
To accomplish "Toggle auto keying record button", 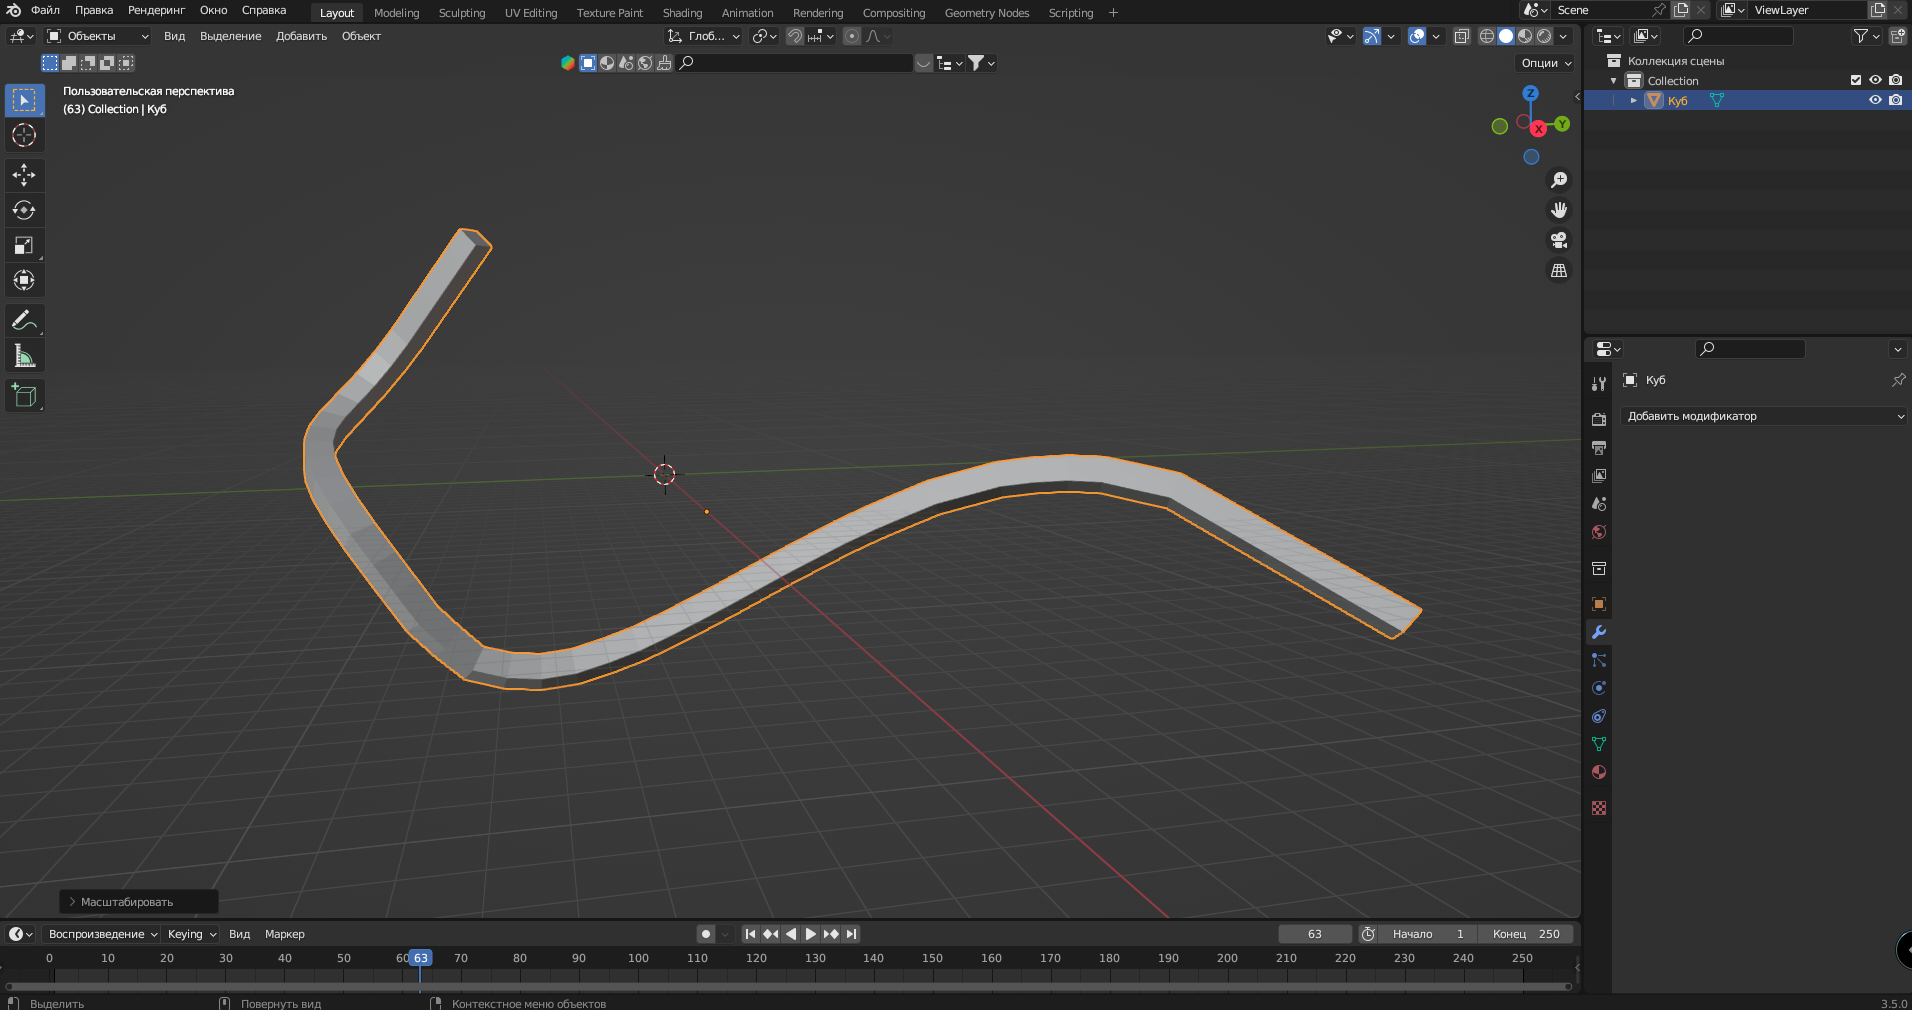I will pos(706,934).
